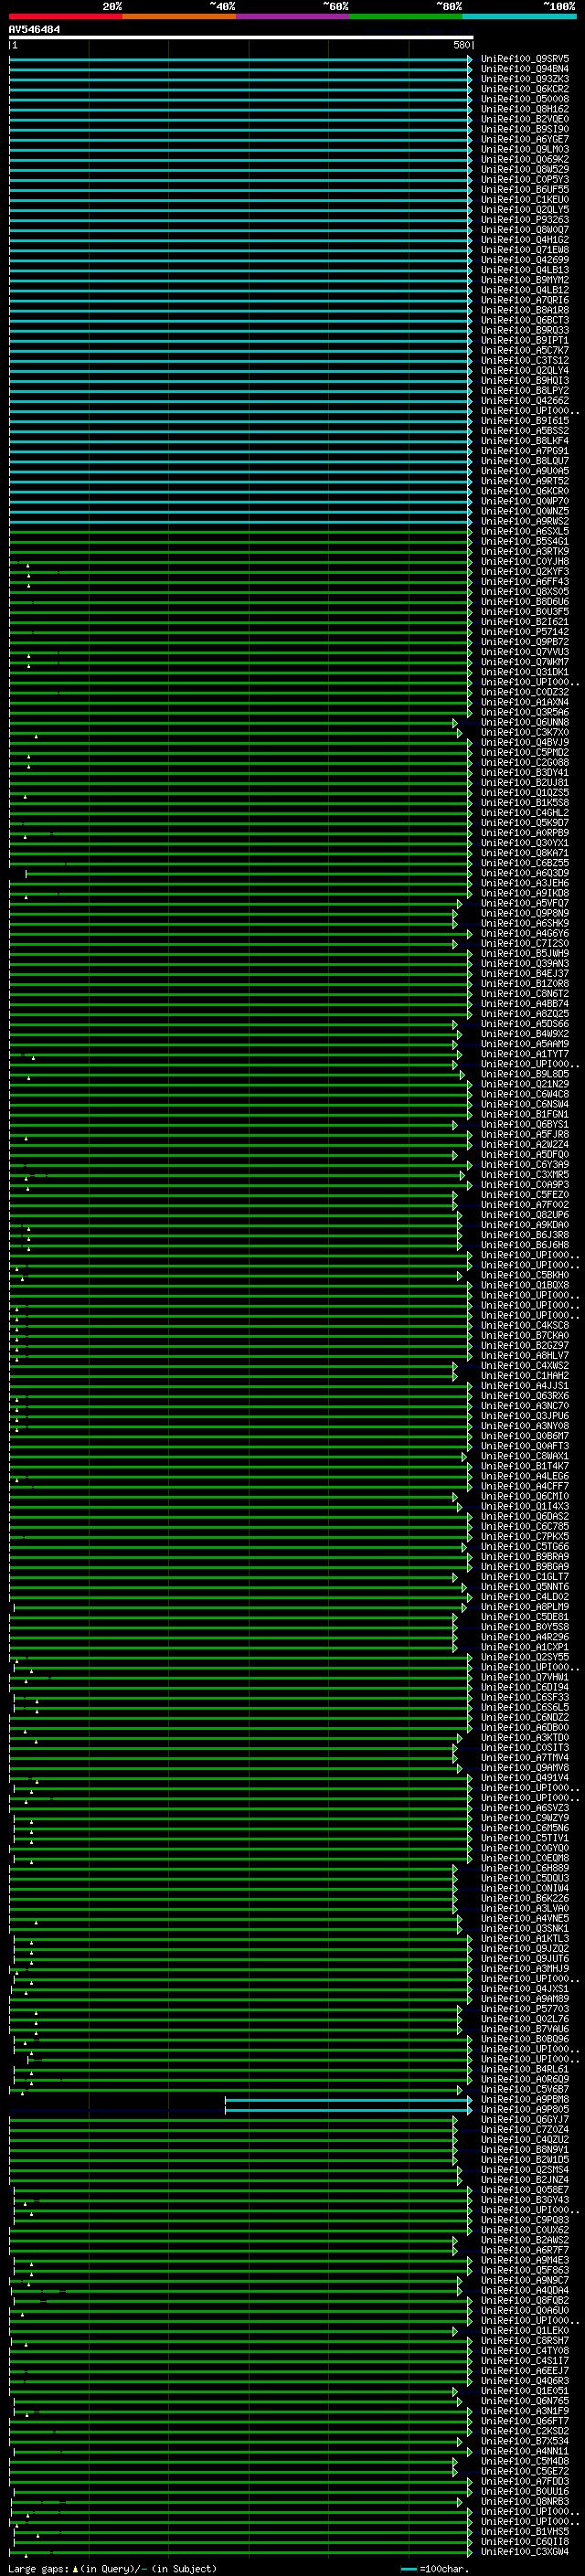Click the purple ~60% identity legend segment

pos(292,16)
